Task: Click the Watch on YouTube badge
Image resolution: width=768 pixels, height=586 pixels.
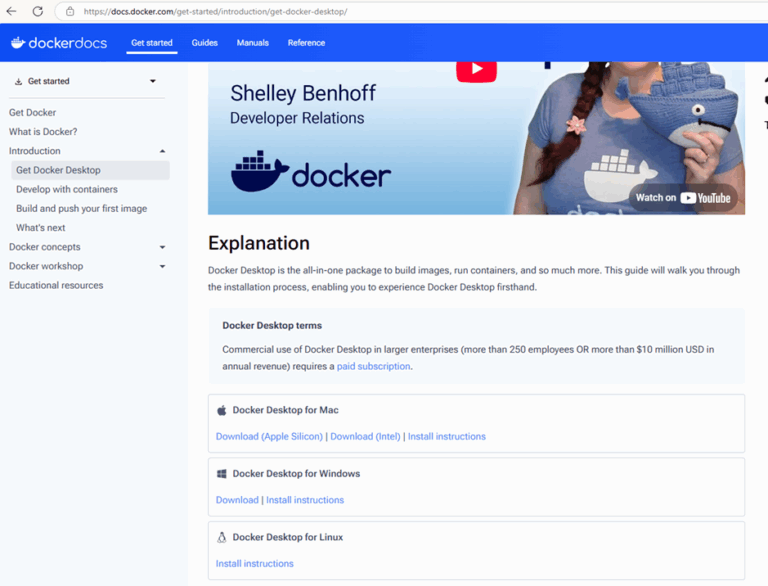Action: (684, 198)
